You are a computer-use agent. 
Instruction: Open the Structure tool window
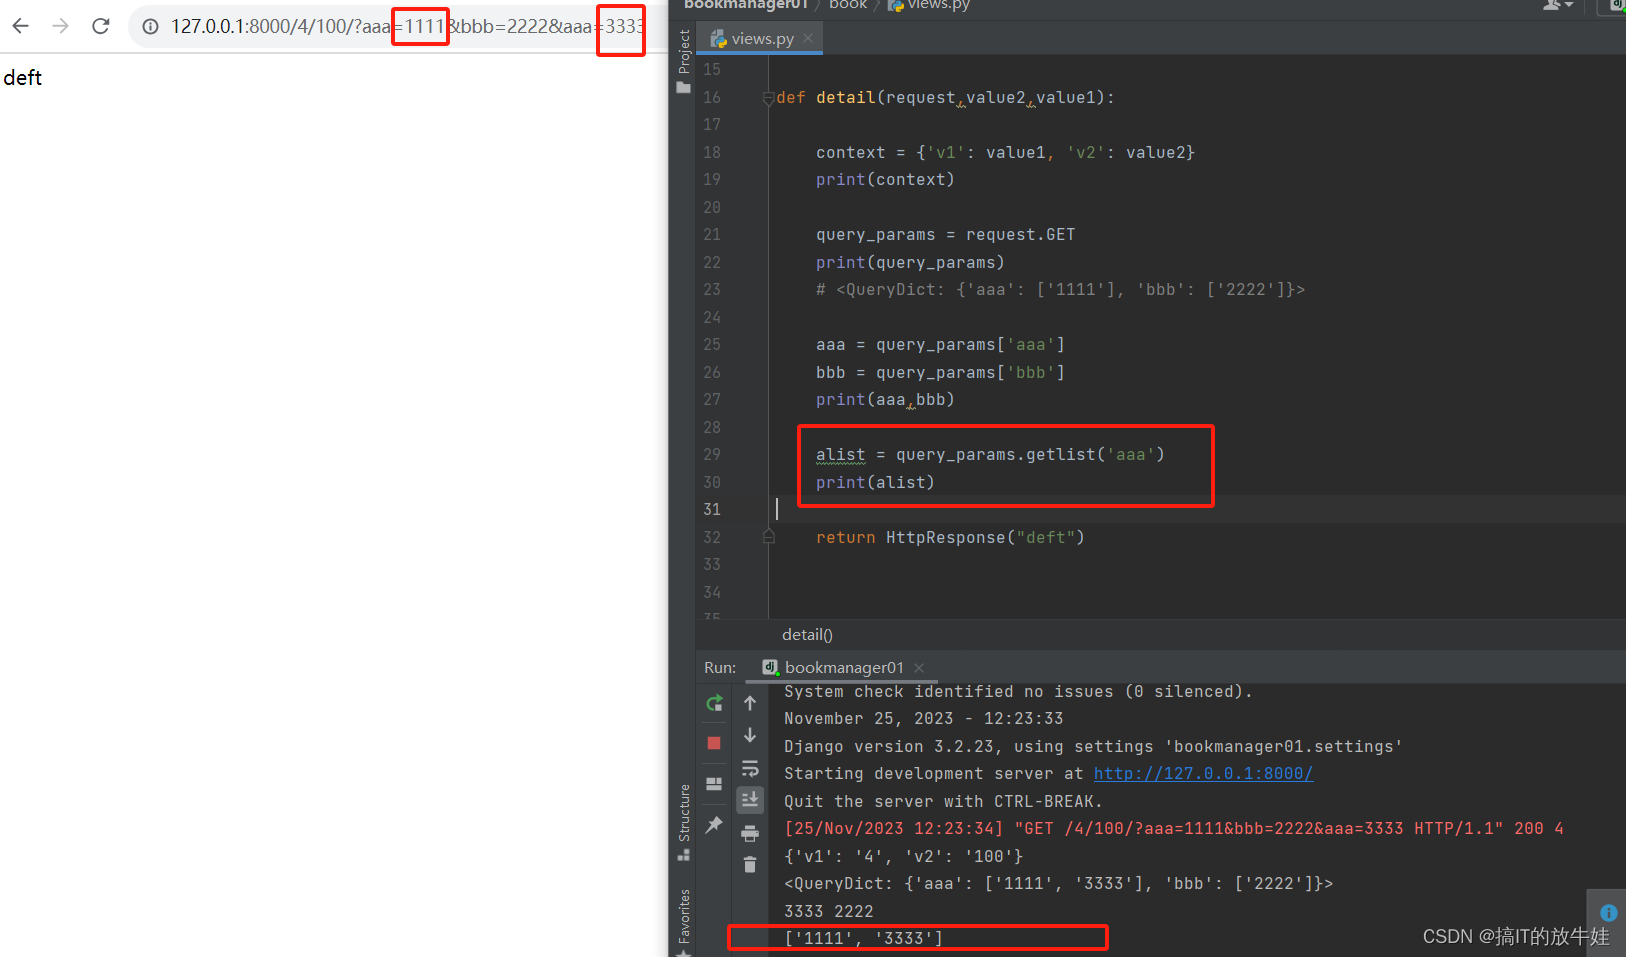click(684, 822)
